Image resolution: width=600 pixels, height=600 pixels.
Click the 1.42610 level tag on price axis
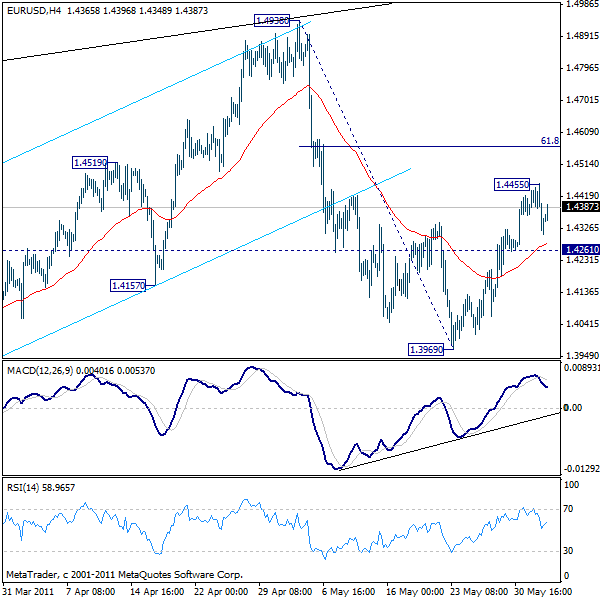(x=580, y=250)
